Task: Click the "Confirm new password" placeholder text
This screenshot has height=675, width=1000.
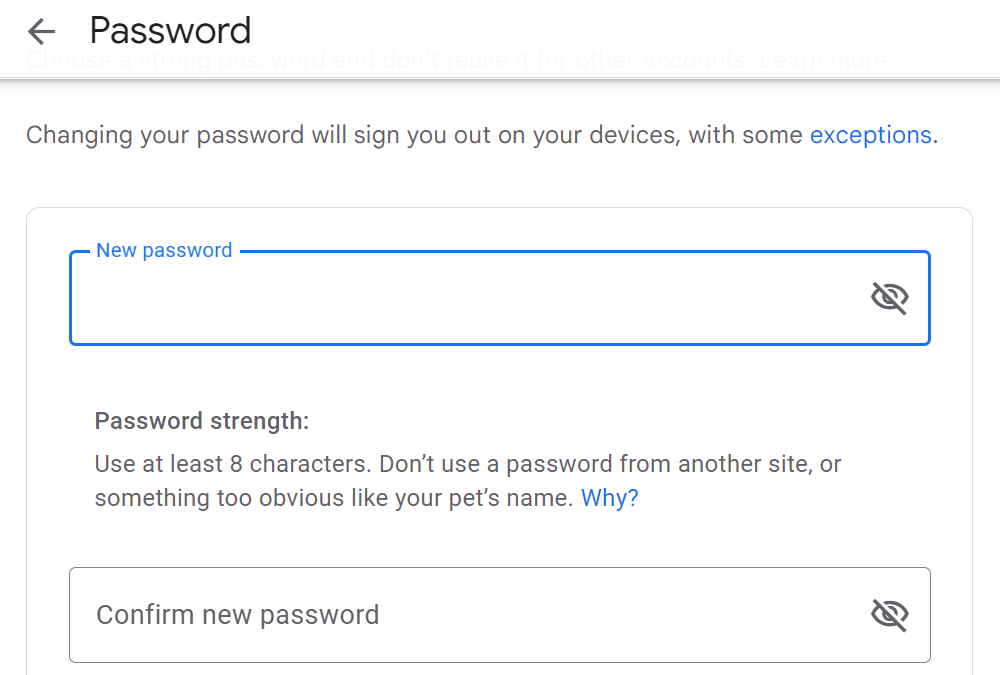Action: [x=237, y=615]
